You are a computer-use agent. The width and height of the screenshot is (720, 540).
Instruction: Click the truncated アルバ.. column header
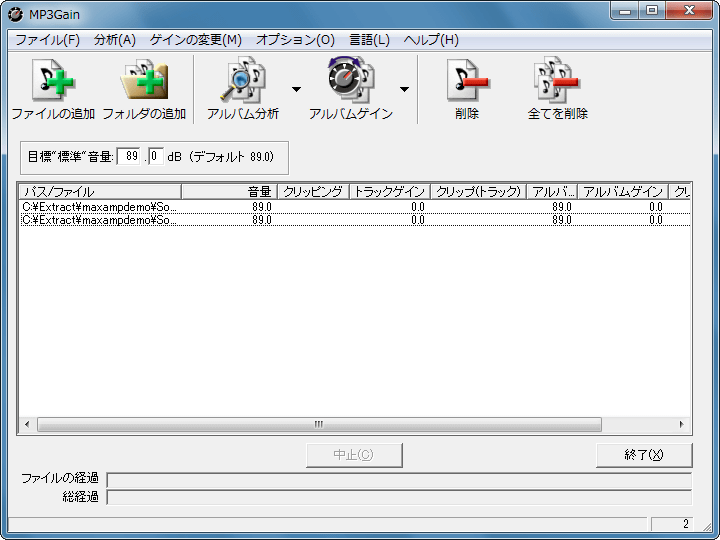[x=552, y=191]
